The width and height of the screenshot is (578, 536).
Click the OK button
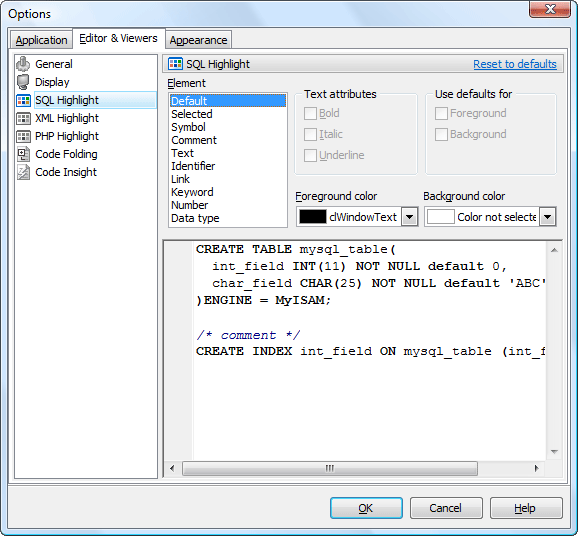pyautogui.click(x=366, y=508)
